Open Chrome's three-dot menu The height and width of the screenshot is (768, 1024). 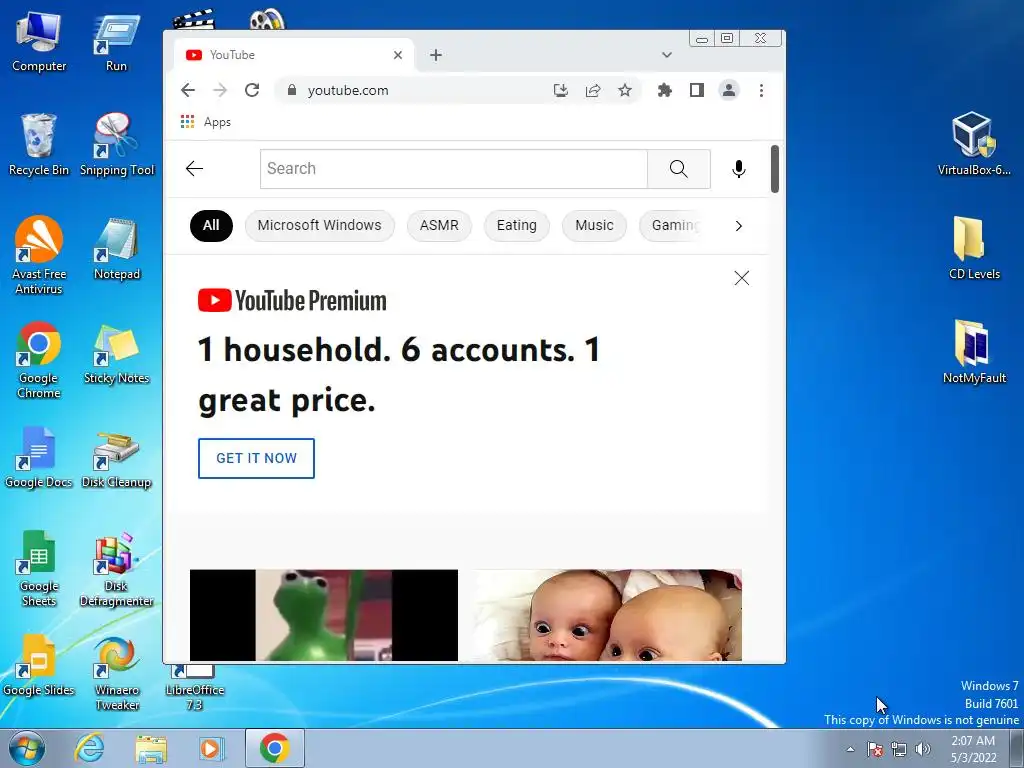pyautogui.click(x=761, y=90)
